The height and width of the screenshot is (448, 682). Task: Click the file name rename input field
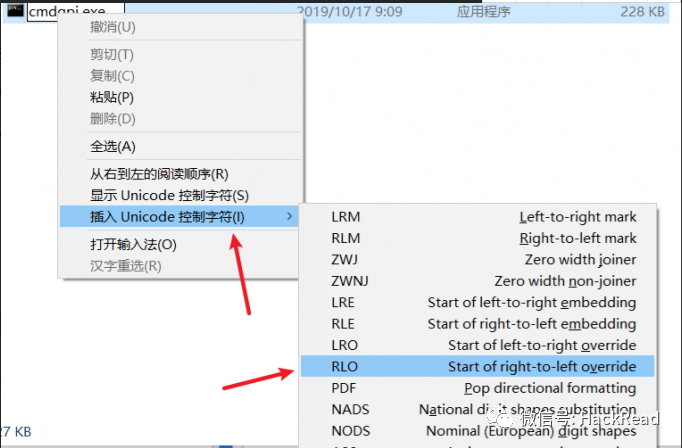click(x=76, y=10)
